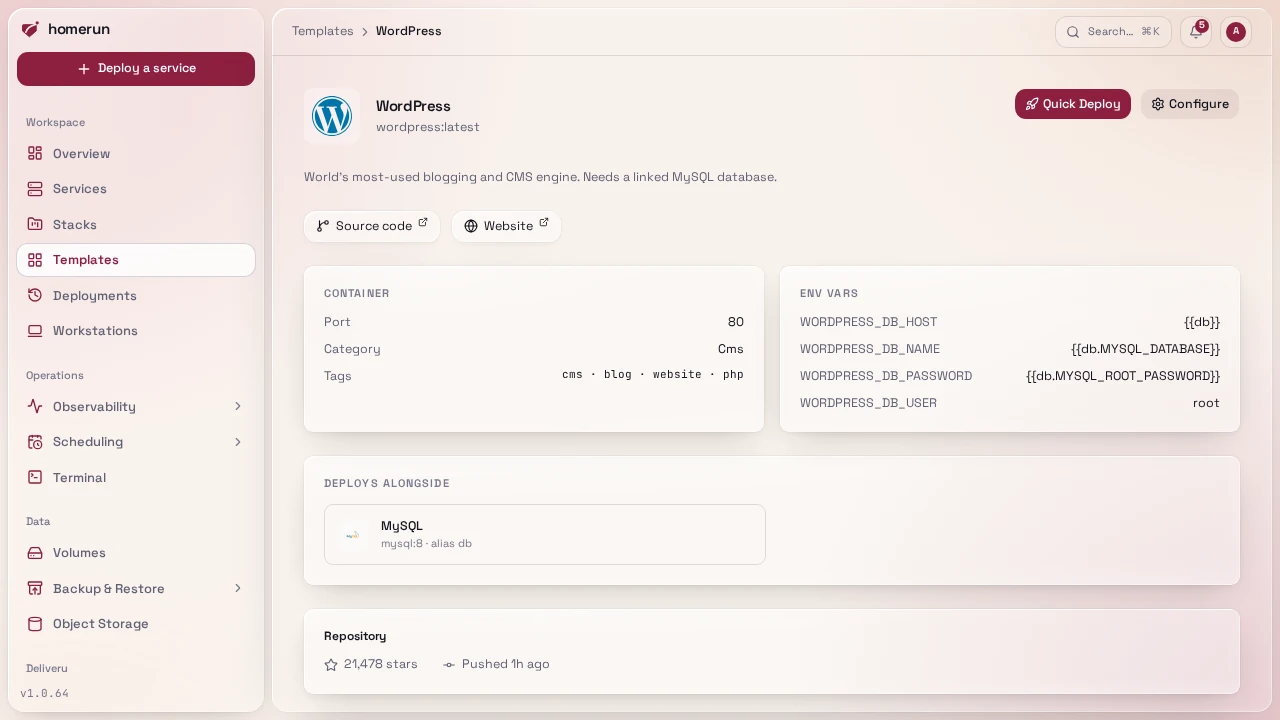Click the Deployments history icon
Screen dimensions: 1280x720
pyautogui.click(x=35, y=295)
